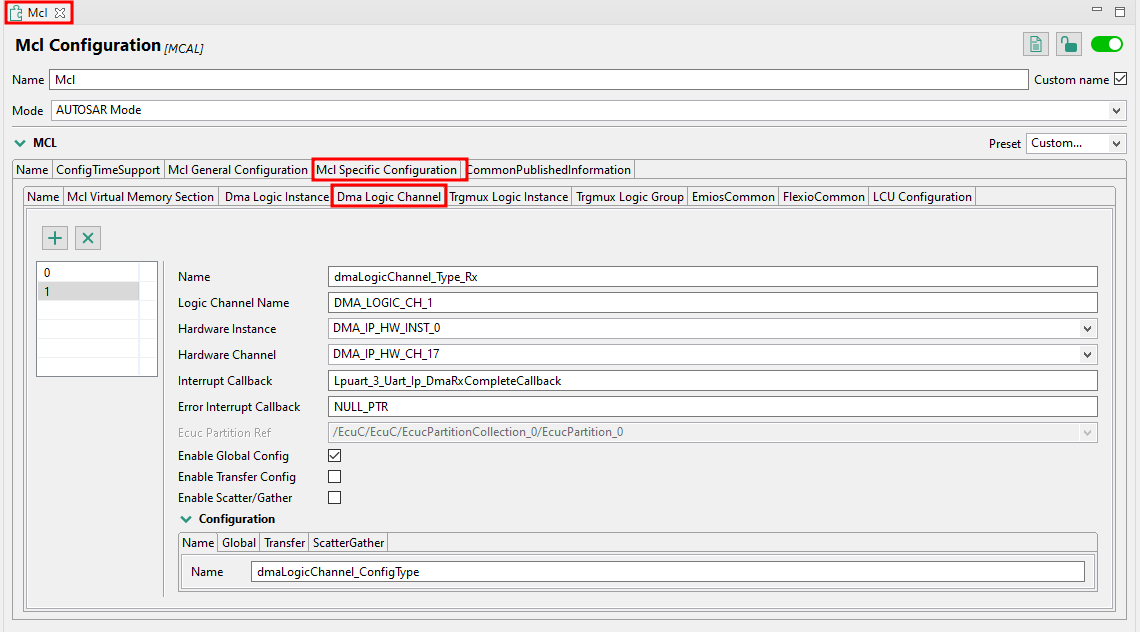Image resolution: width=1140 pixels, height=632 pixels.
Task: Switch to Trgmux Logic Group tab
Action: click(629, 196)
